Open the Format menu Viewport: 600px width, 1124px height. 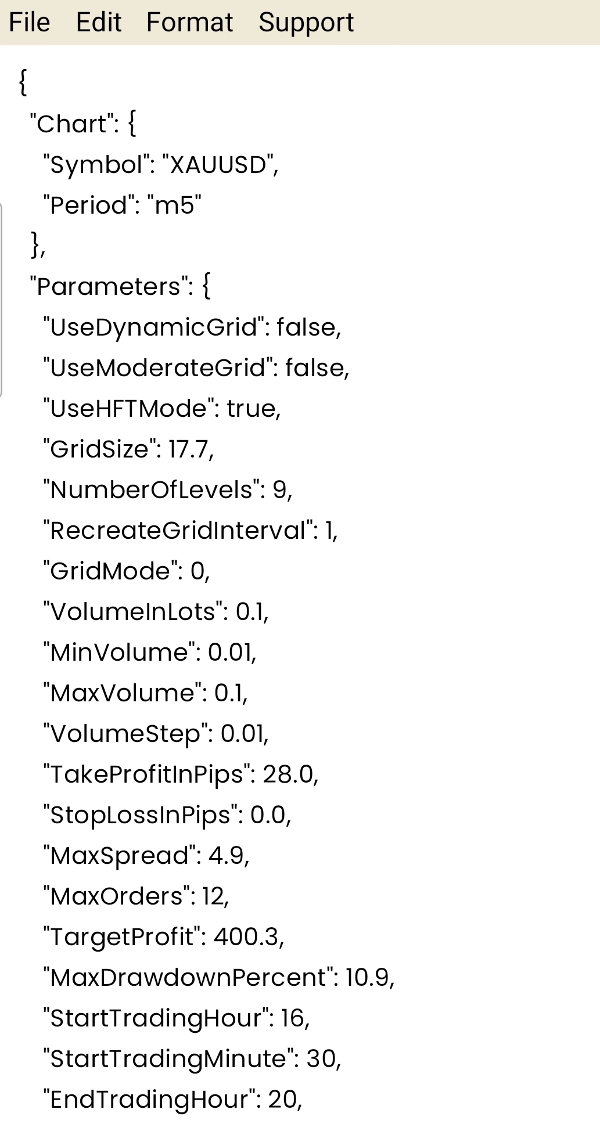(189, 22)
